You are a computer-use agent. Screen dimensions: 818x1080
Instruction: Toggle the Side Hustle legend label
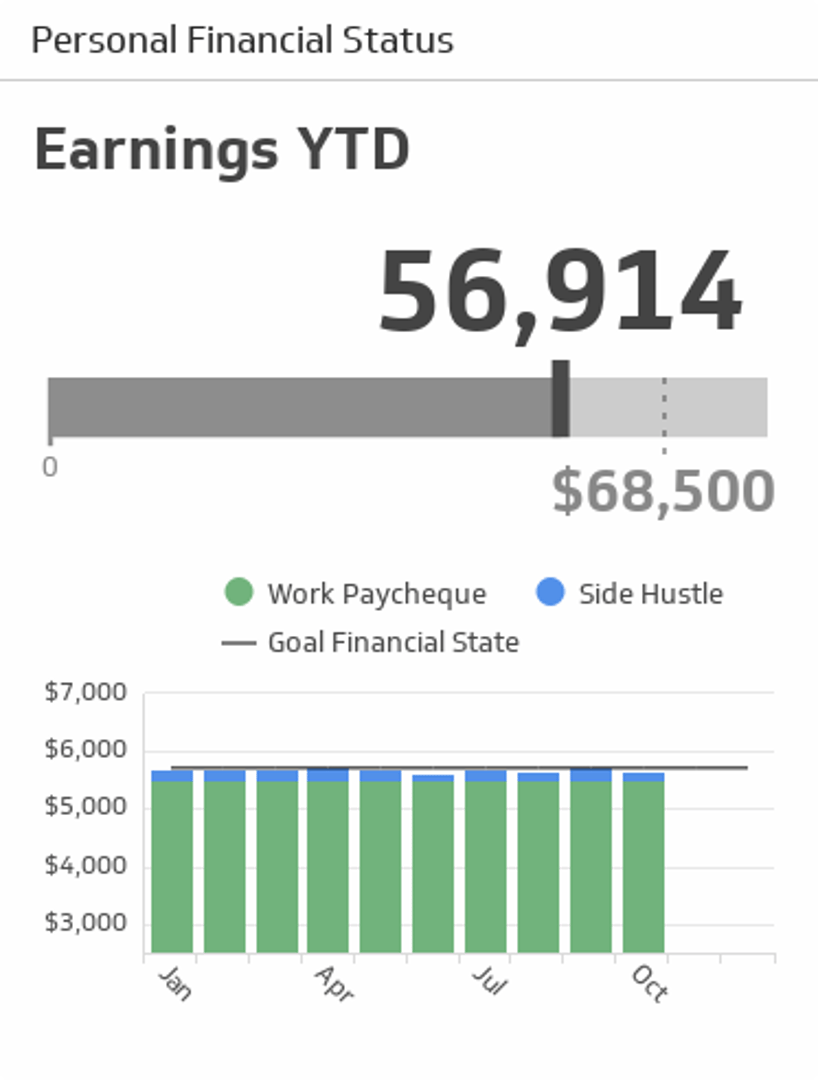(651, 594)
